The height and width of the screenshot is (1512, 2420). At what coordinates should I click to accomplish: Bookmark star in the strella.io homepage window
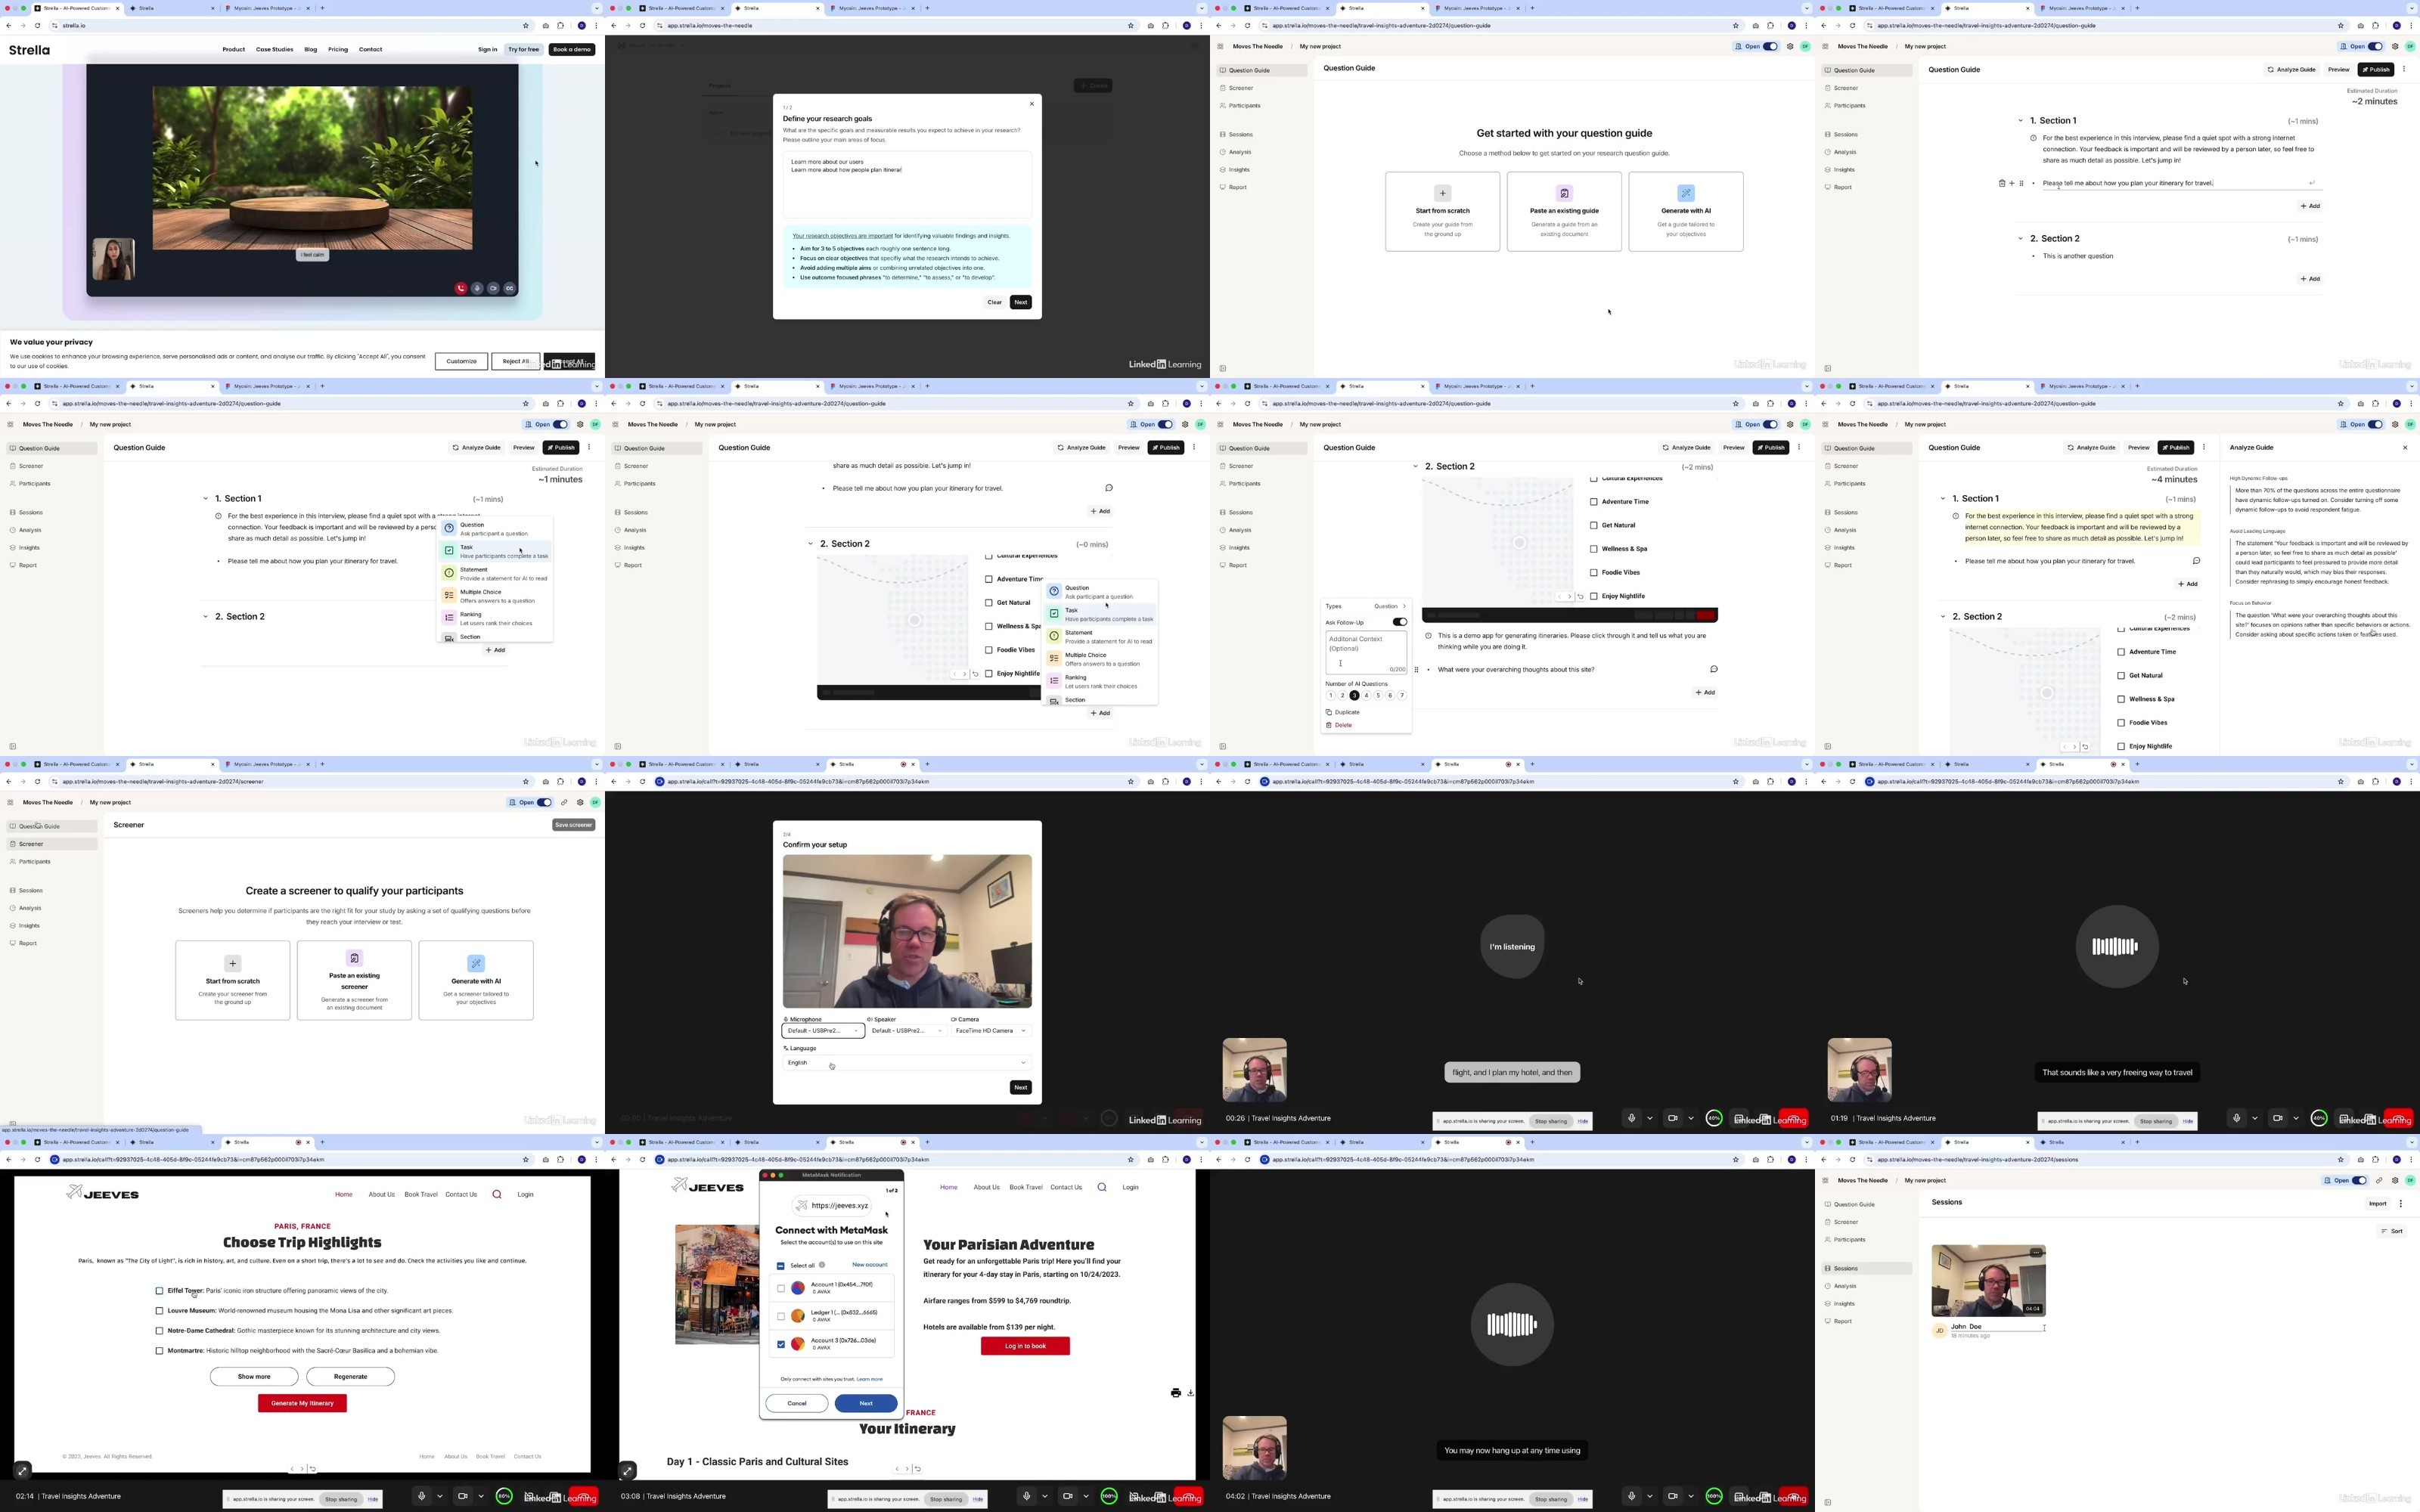coord(526,25)
